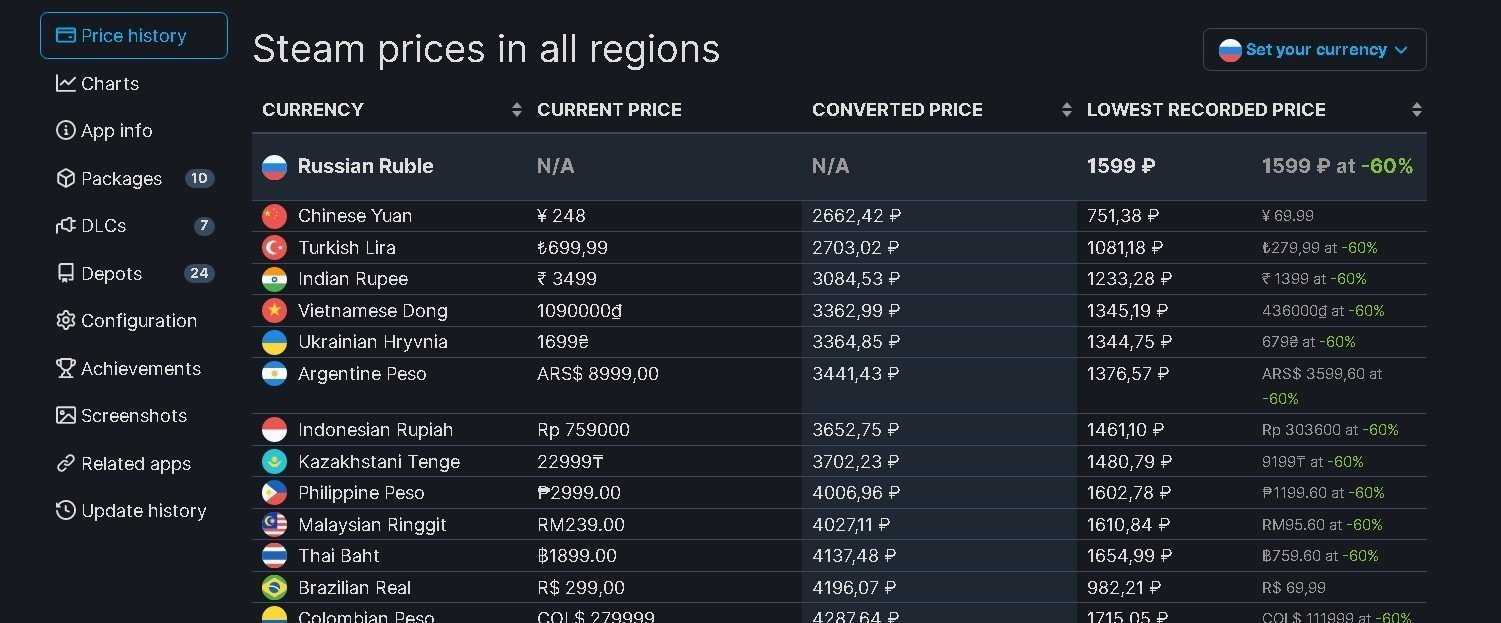Image resolution: width=1501 pixels, height=623 pixels.
Task: Click the App info circle icon
Action: click(x=66, y=130)
